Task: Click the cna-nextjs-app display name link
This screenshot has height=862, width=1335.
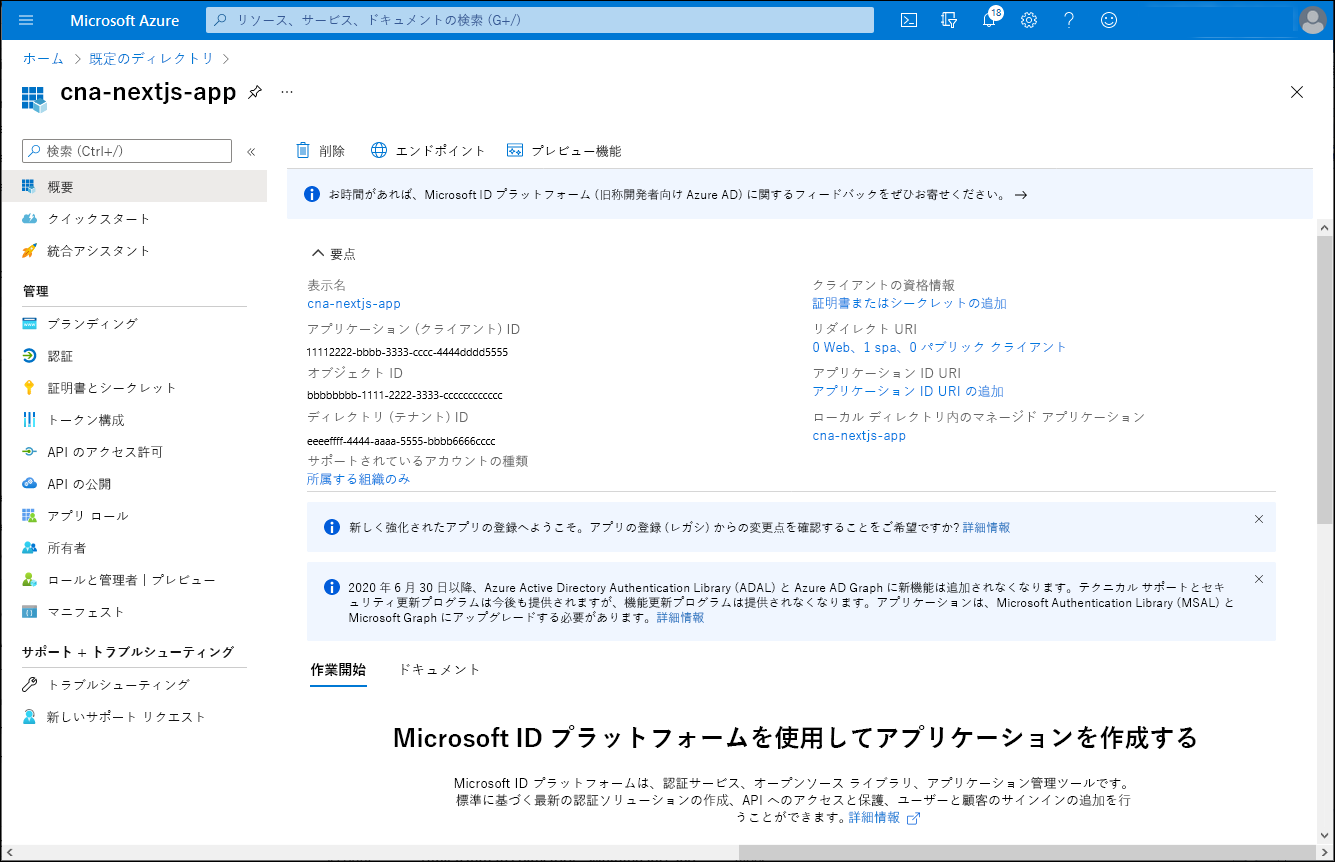Action: click(354, 304)
